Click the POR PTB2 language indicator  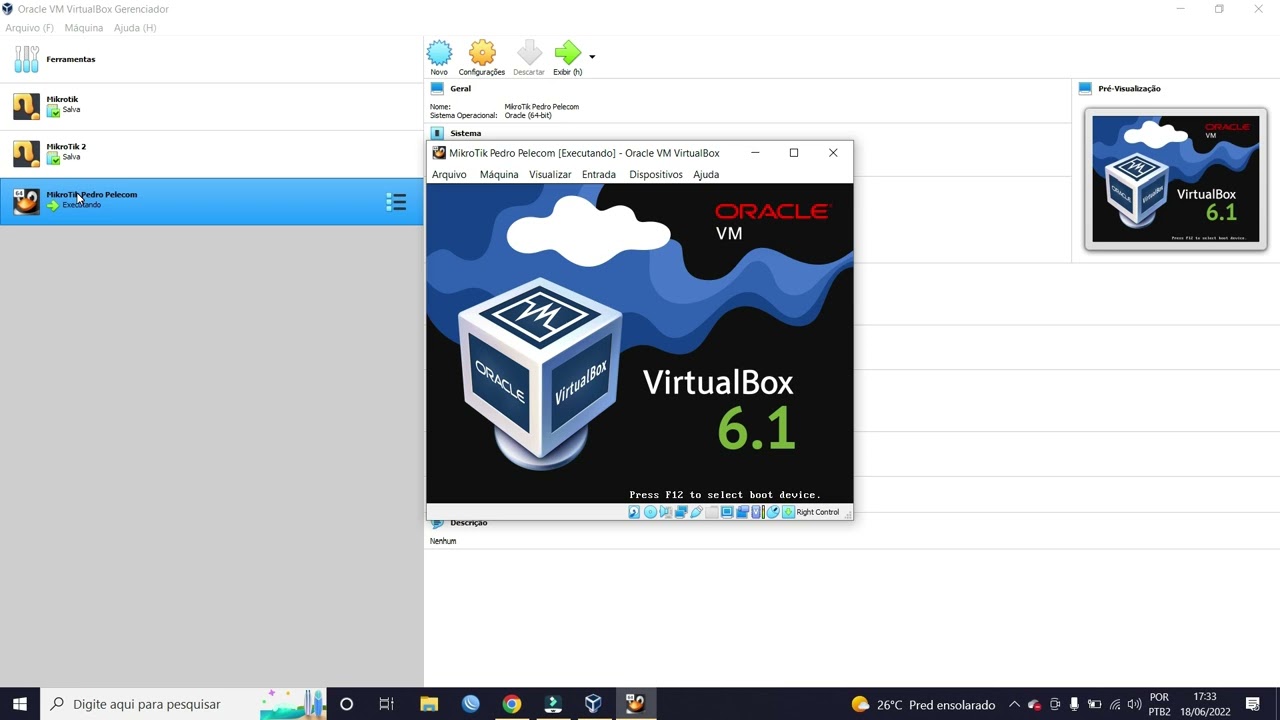pos(1159,704)
